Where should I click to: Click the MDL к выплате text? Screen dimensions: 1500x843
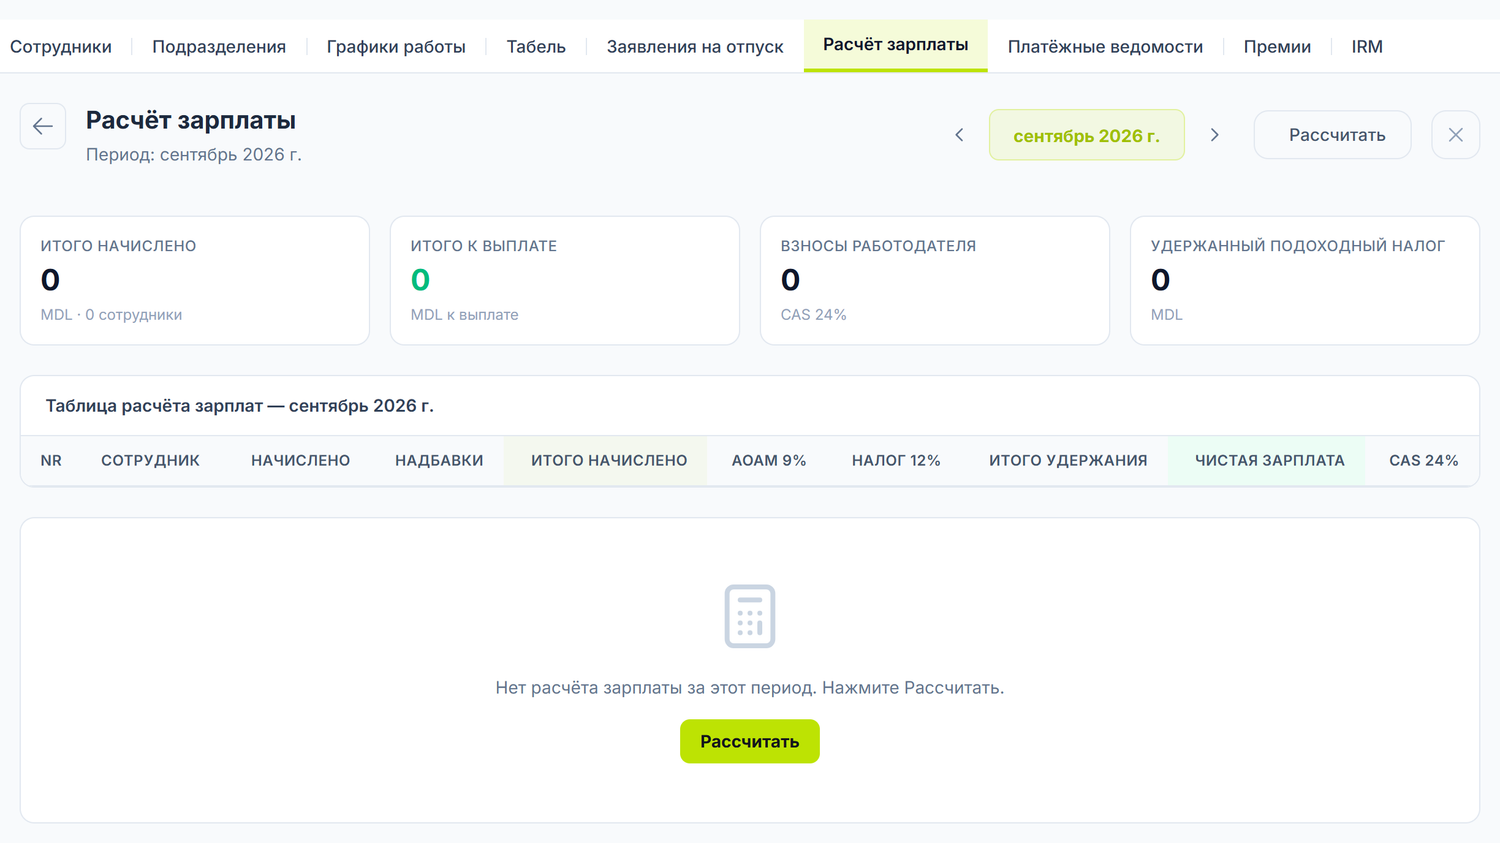[464, 315]
